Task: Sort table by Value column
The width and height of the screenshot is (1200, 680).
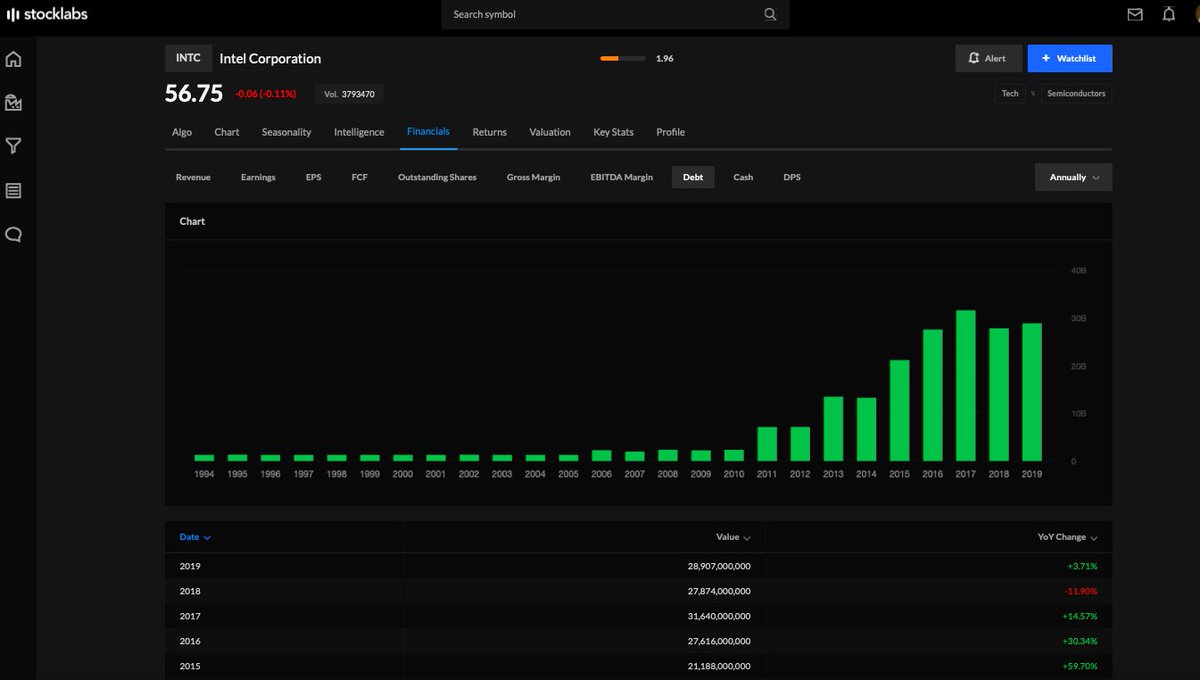Action: click(733, 537)
